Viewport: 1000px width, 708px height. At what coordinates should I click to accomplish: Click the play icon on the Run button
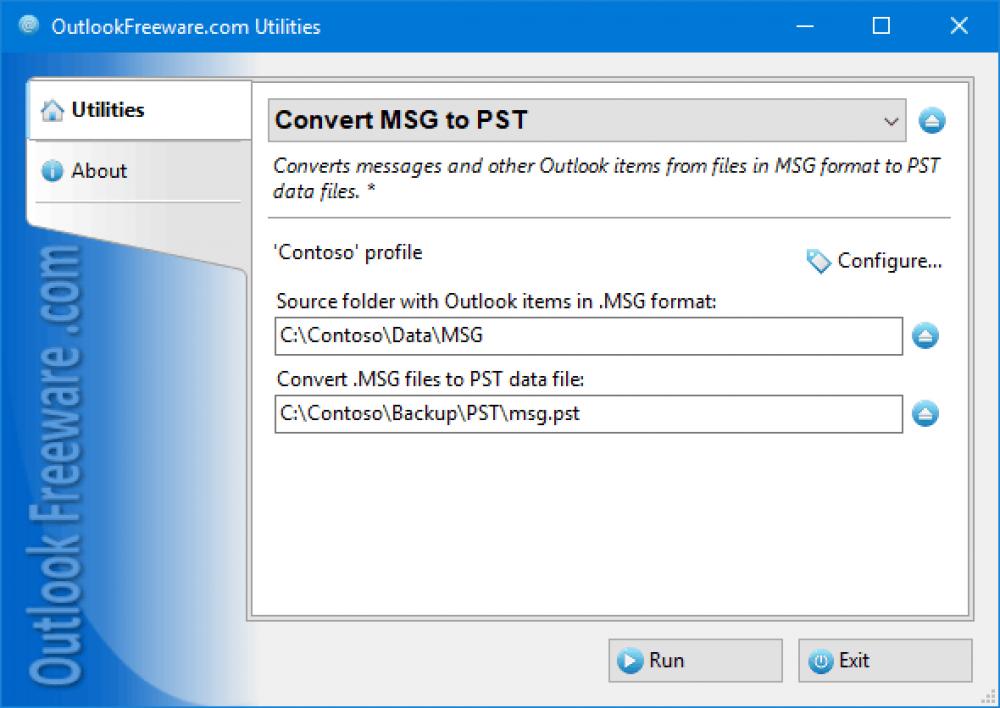click(x=630, y=660)
